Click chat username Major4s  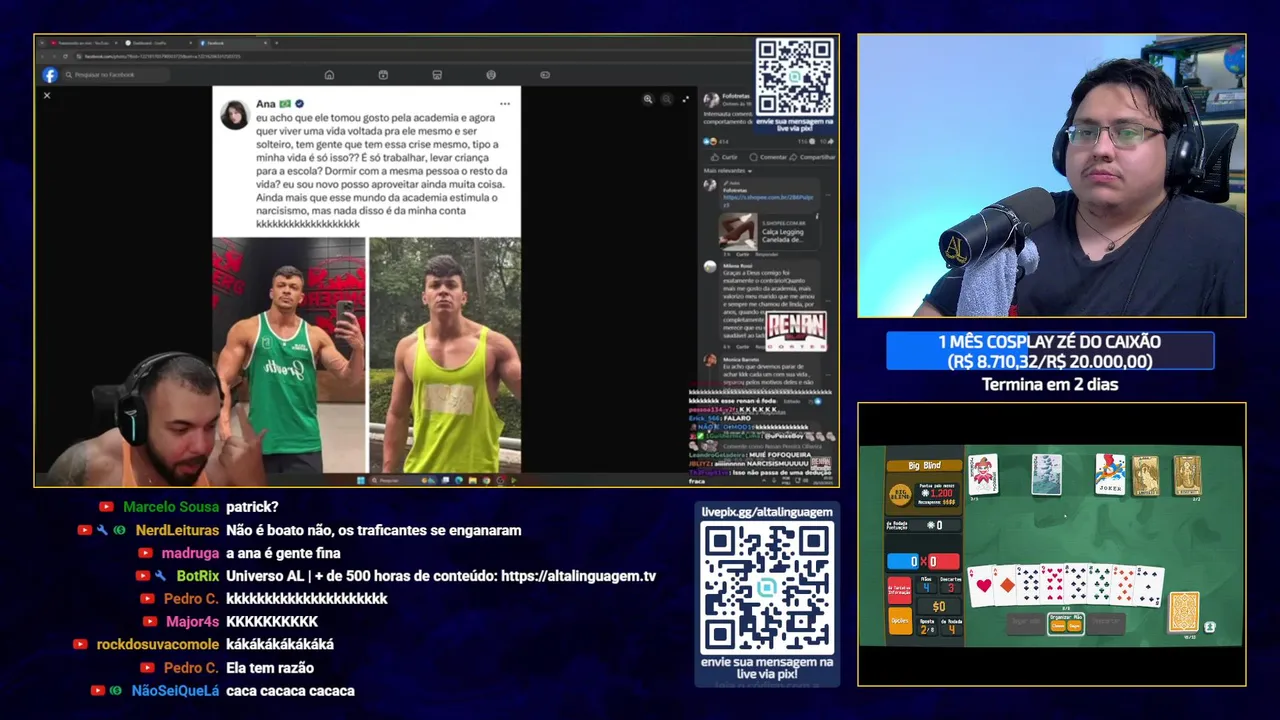[x=193, y=622]
